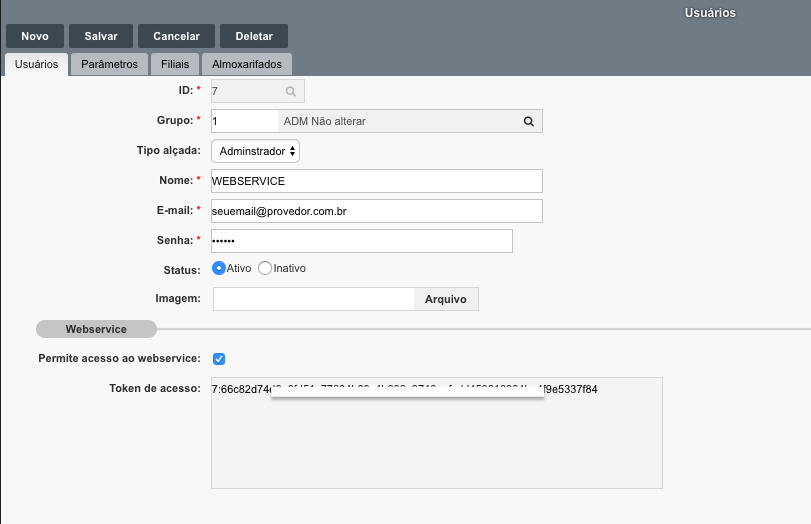Go to the Almoxarifados tab

(x=247, y=64)
